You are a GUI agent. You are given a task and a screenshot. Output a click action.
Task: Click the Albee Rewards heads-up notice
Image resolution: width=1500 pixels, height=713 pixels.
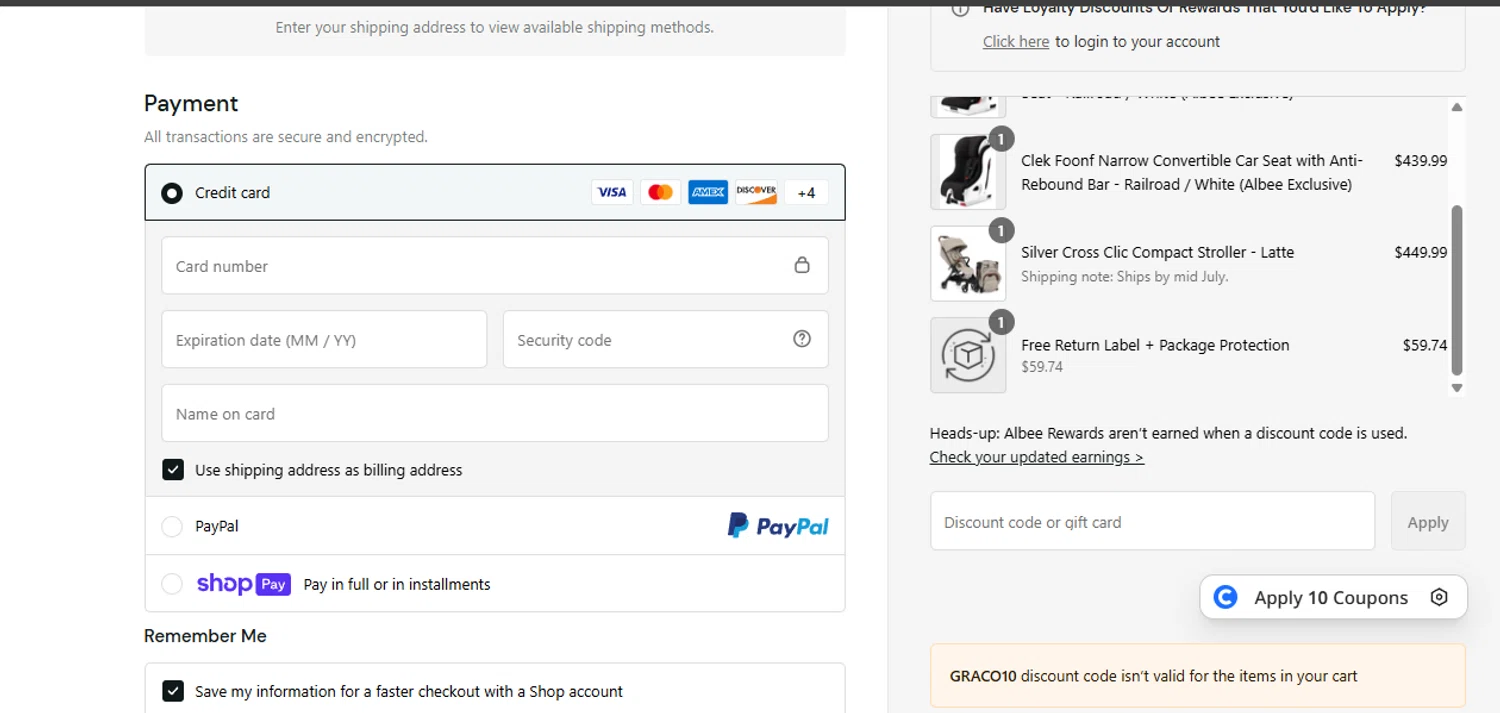(1168, 433)
